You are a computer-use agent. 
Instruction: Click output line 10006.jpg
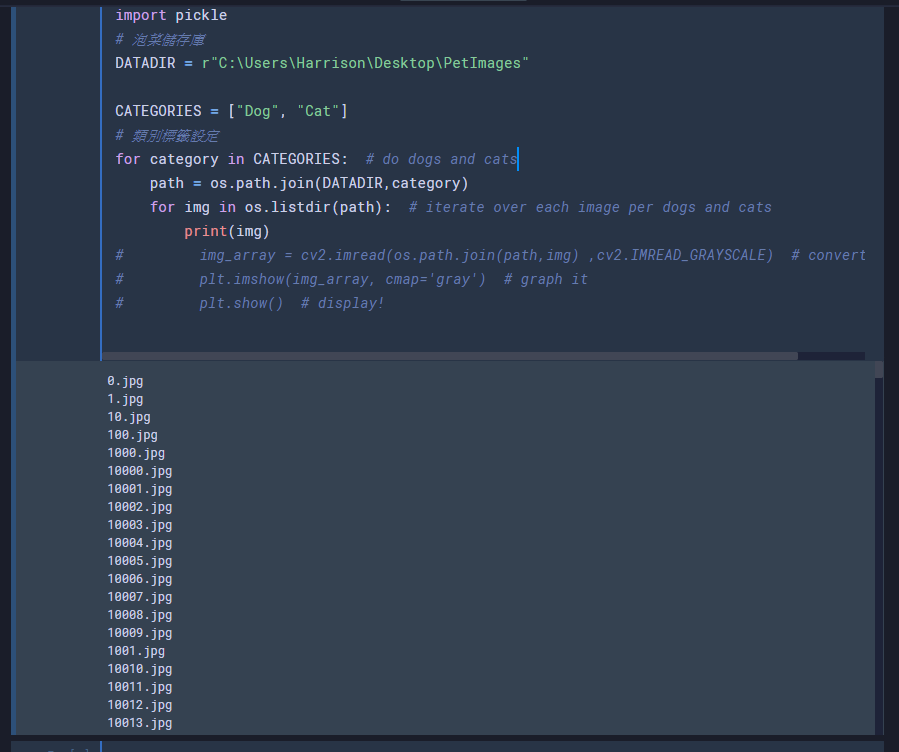click(139, 579)
